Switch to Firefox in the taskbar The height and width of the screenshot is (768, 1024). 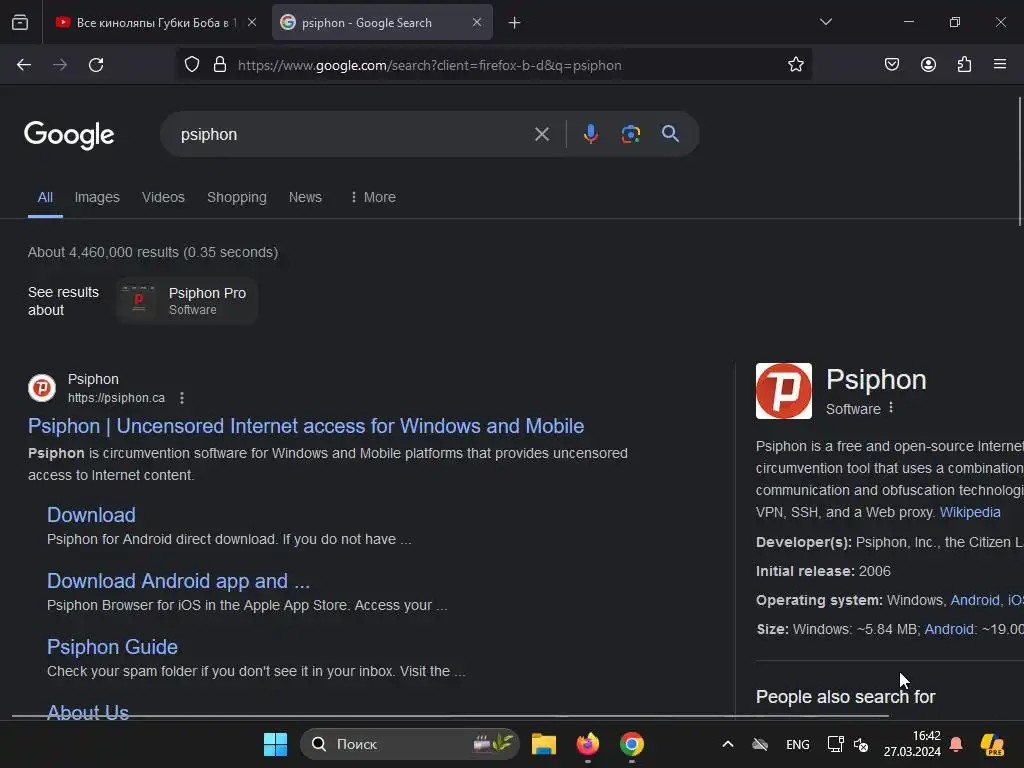tap(588, 744)
